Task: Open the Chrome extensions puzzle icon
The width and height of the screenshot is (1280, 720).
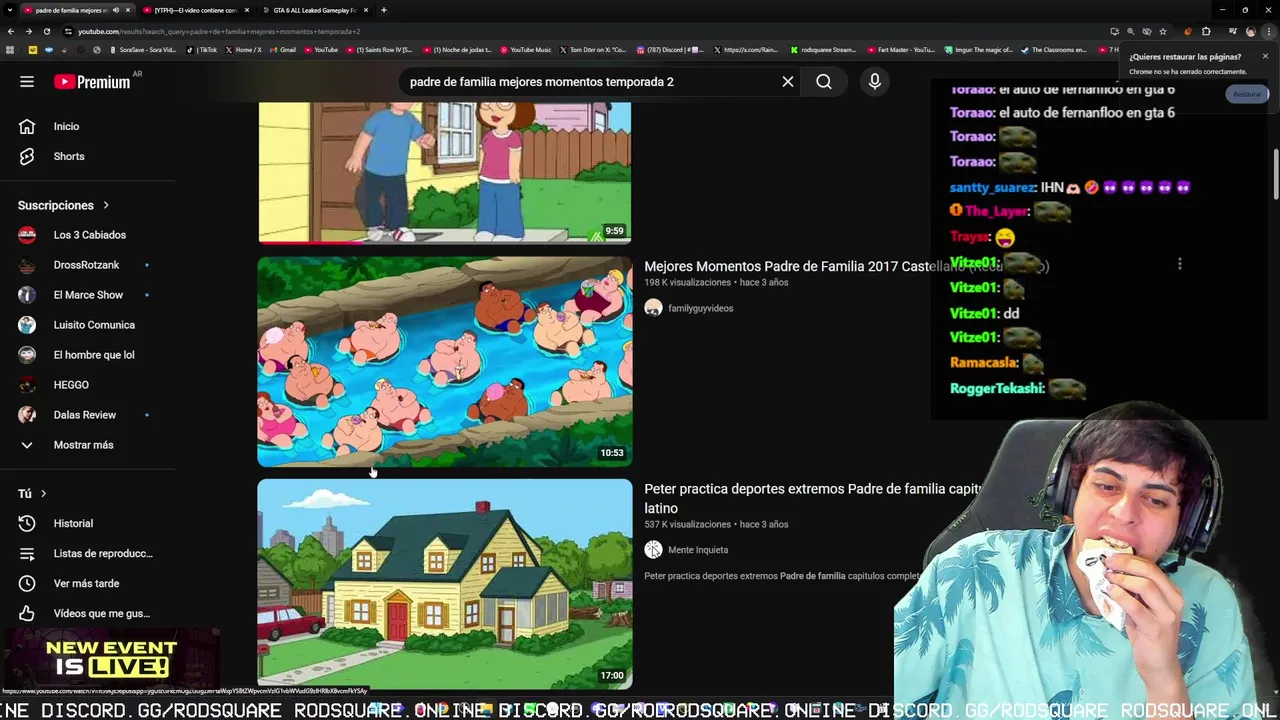Action: (x=1206, y=31)
